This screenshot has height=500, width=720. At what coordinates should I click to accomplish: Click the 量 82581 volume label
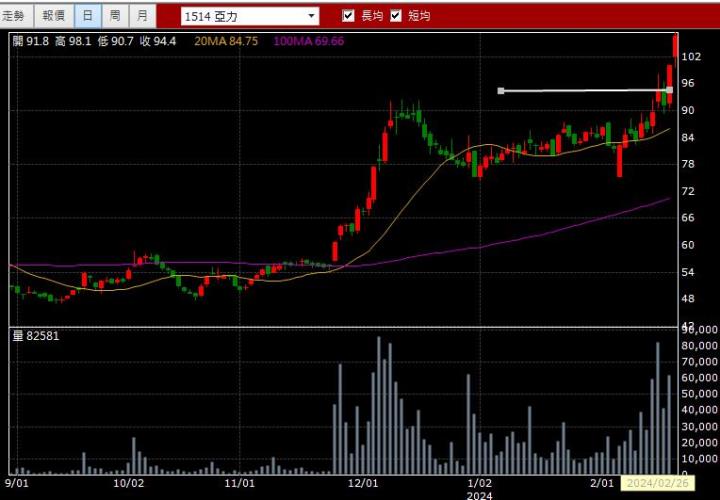tap(36, 336)
